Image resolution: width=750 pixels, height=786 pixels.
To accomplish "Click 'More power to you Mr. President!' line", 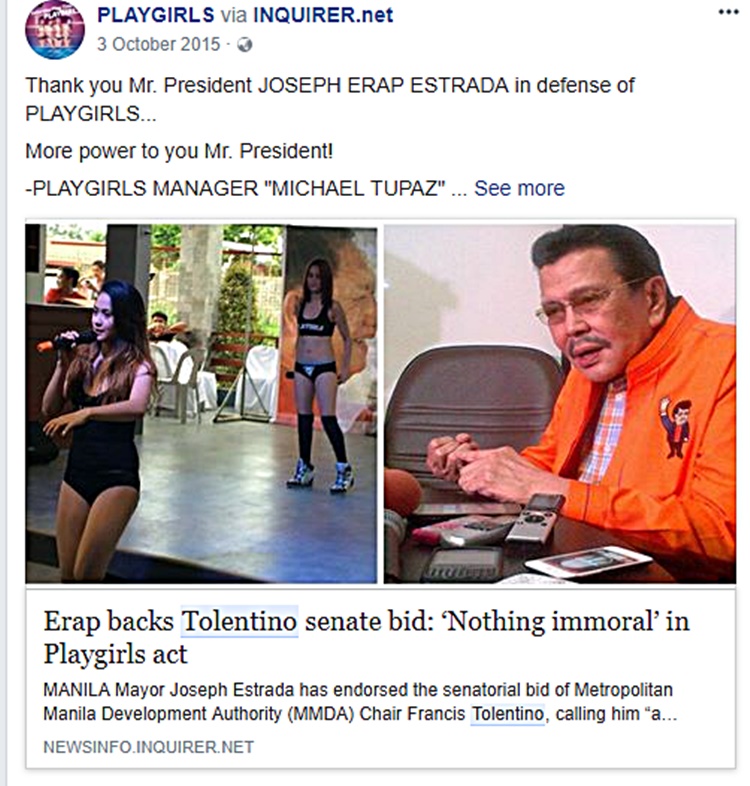I will [179, 151].
